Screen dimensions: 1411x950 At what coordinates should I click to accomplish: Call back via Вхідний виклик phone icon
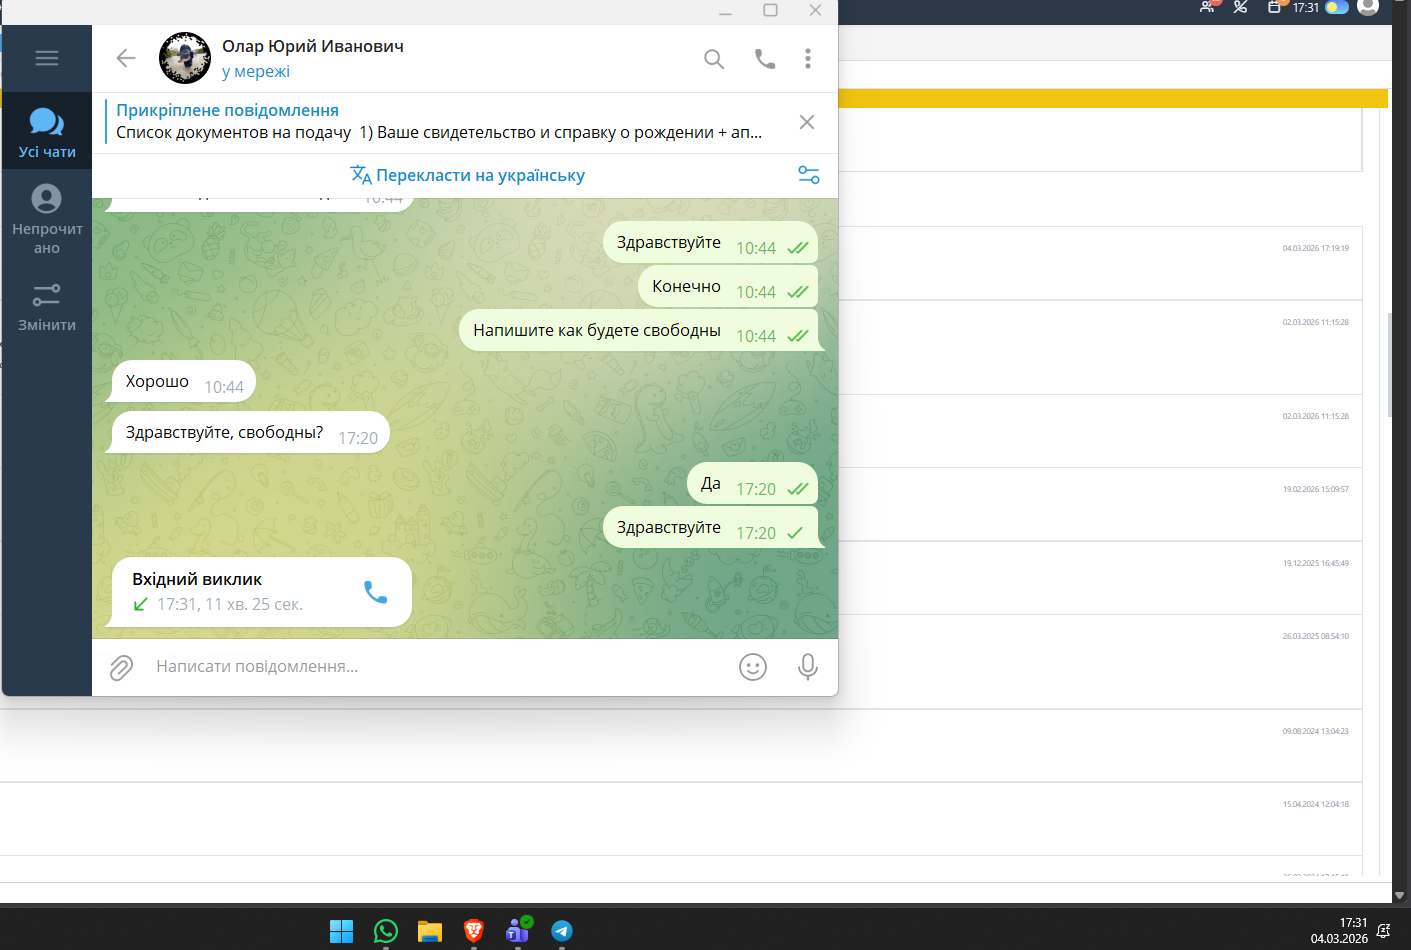click(x=376, y=592)
